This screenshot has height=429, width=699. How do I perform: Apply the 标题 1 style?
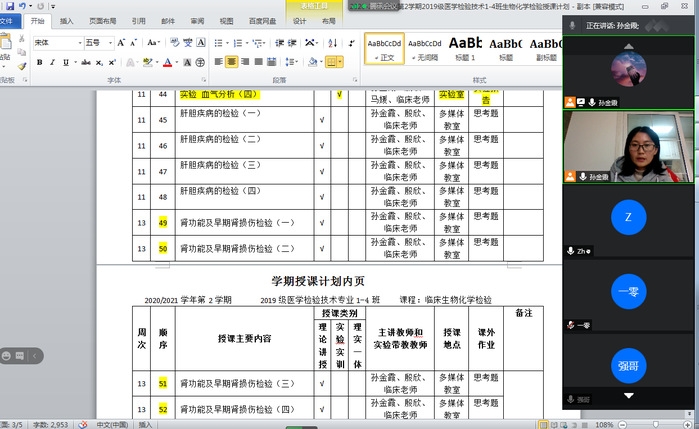(465, 46)
